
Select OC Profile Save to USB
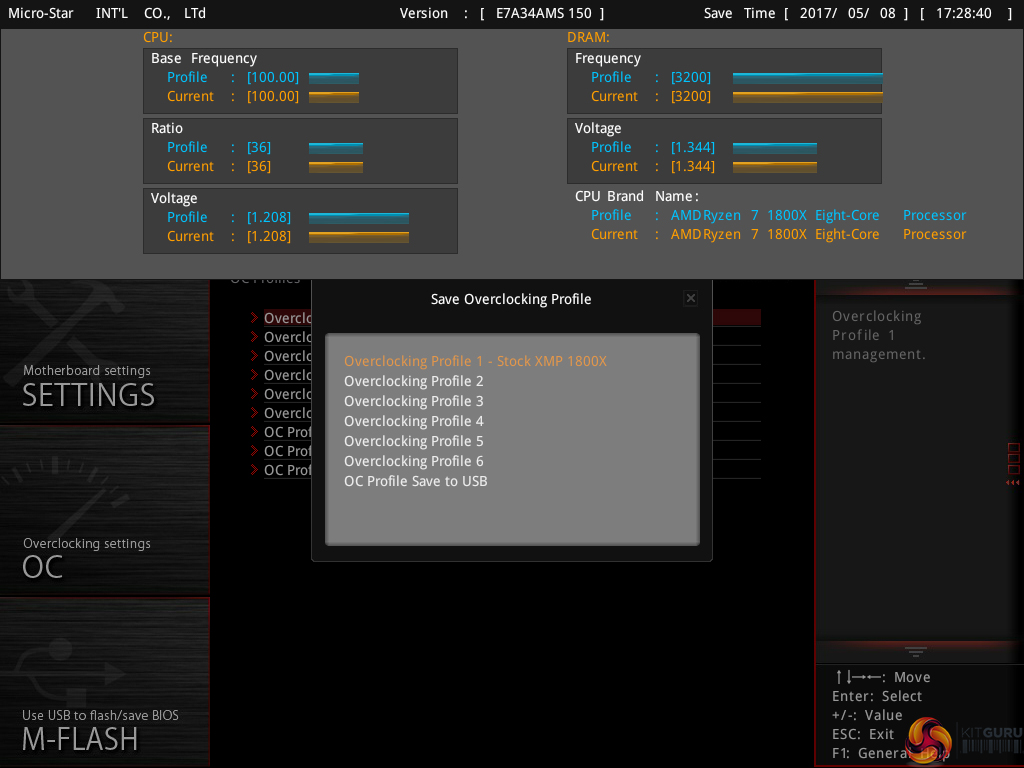tap(415, 481)
